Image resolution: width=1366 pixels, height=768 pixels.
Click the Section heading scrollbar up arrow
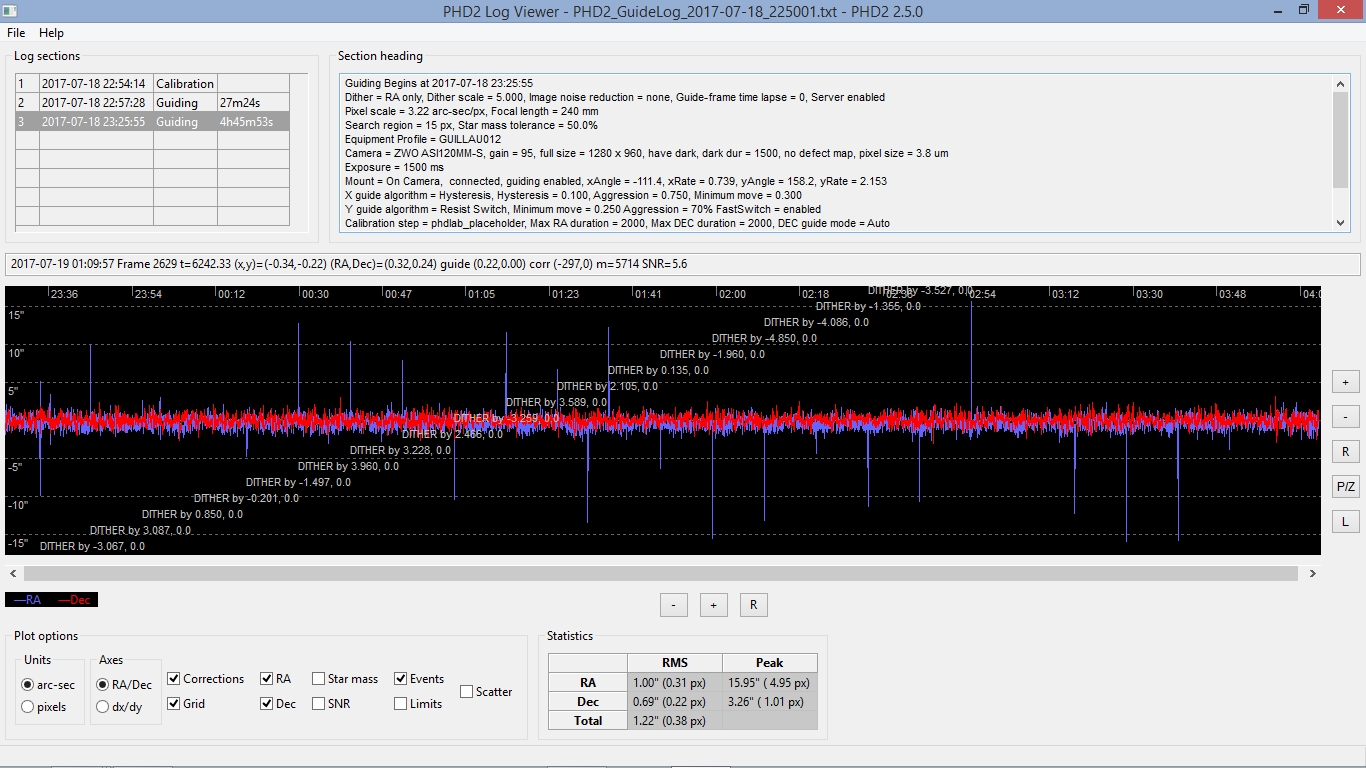(1341, 84)
